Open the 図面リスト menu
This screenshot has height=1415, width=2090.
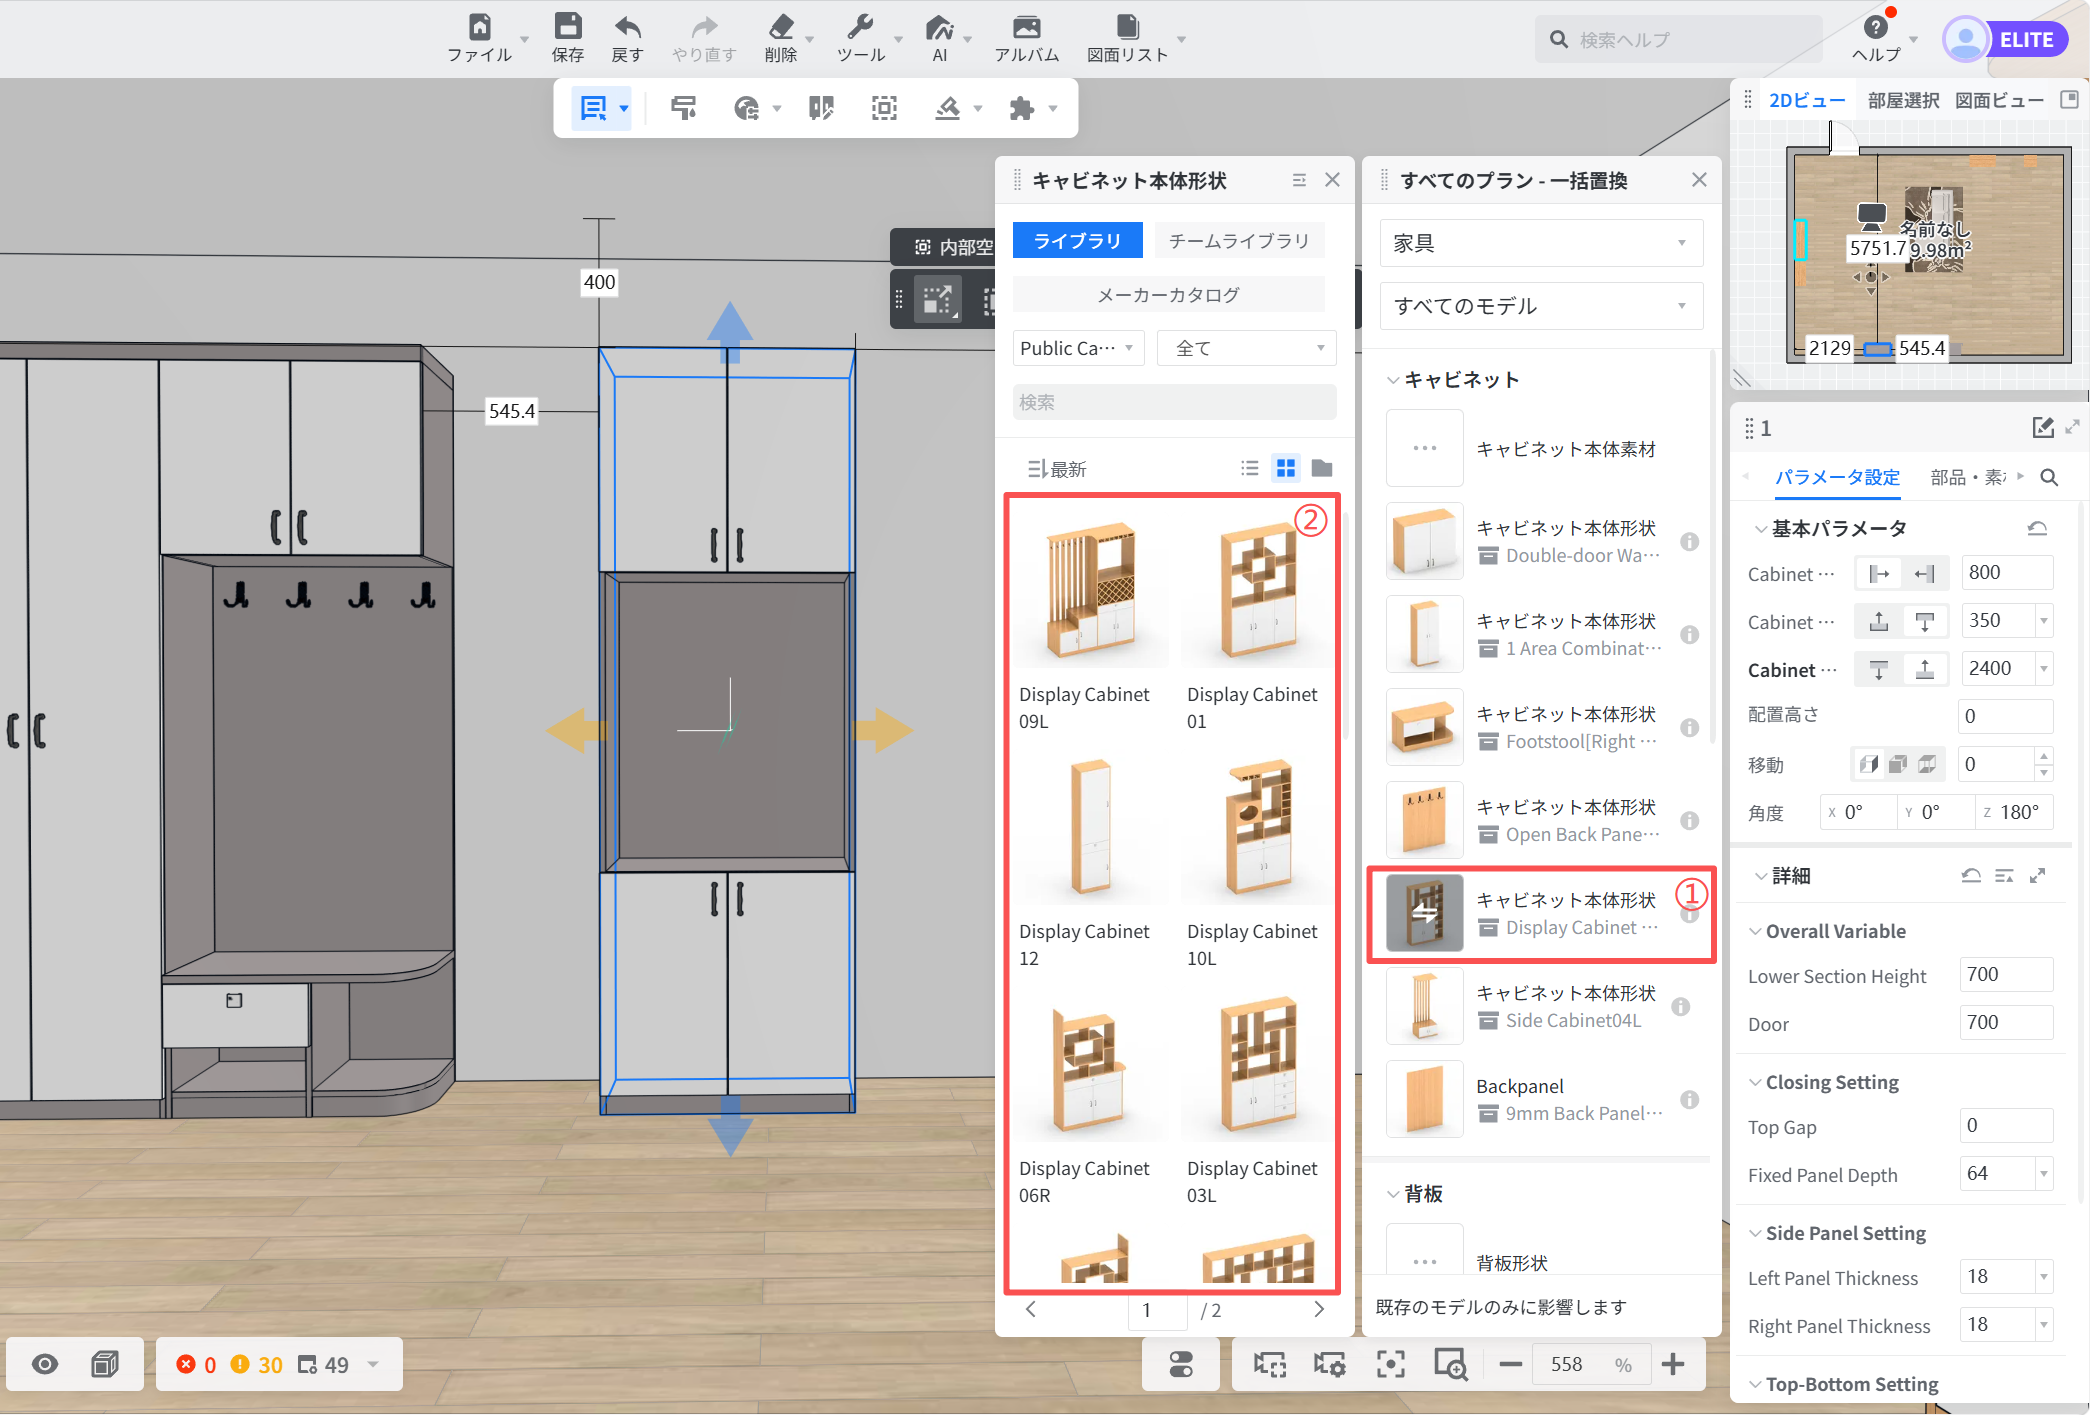(1128, 38)
